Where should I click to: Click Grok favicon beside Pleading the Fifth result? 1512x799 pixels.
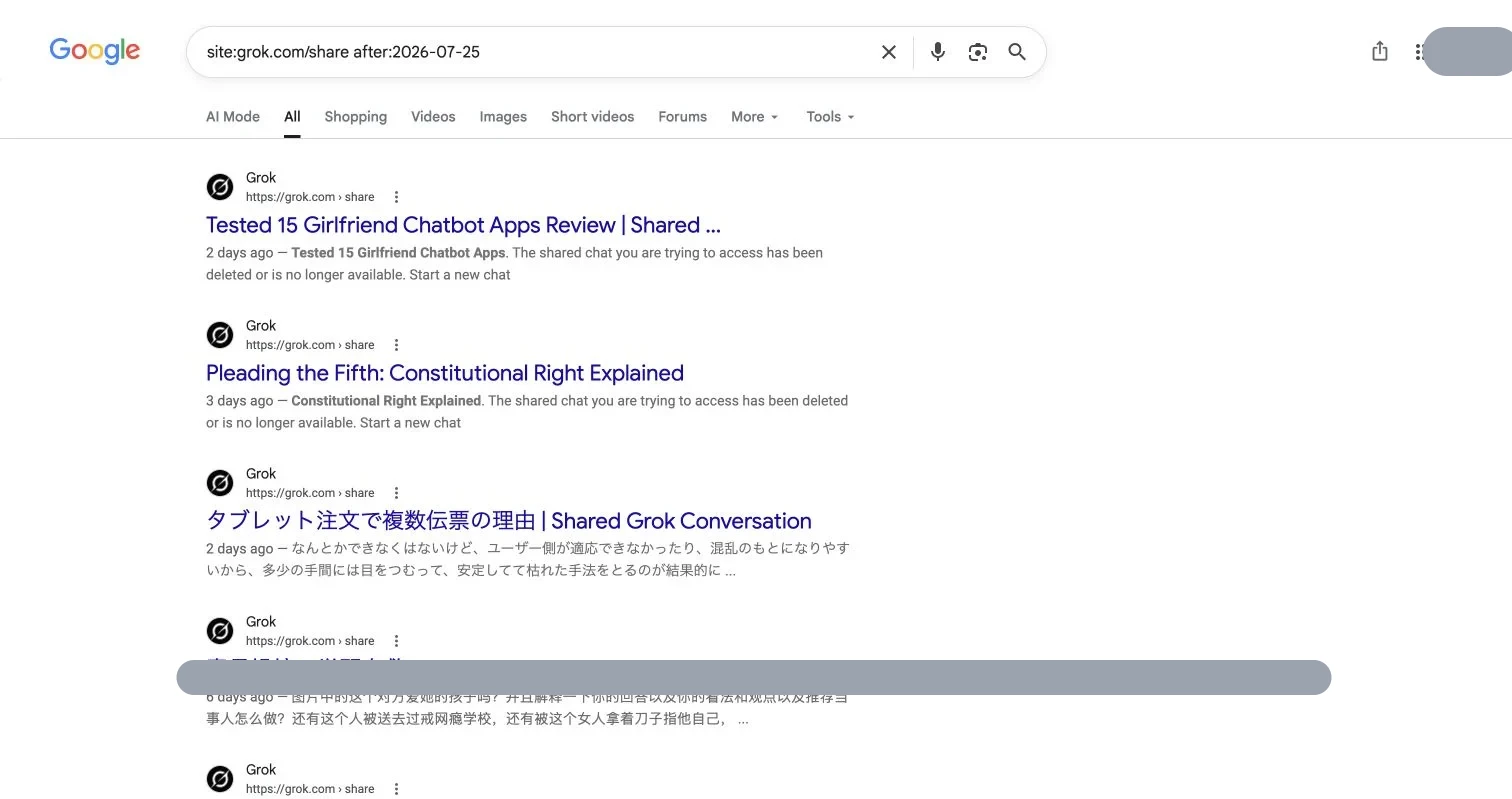point(220,335)
